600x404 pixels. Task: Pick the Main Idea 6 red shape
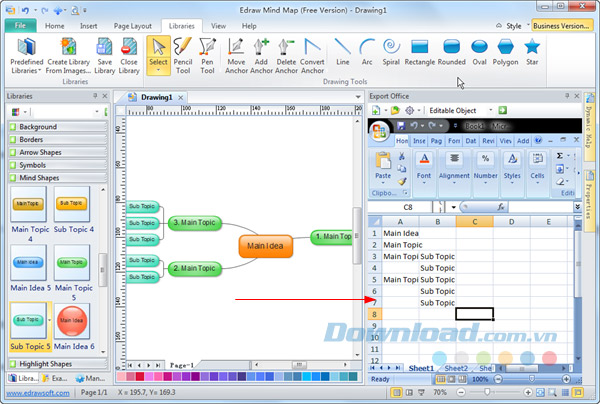[72, 321]
